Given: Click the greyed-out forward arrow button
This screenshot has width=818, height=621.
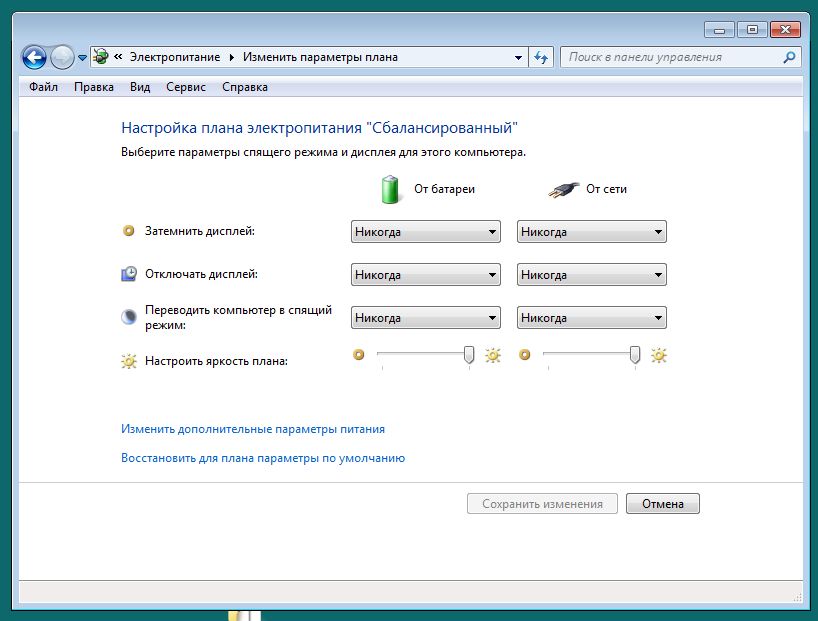Looking at the screenshot, I should [x=62, y=57].
